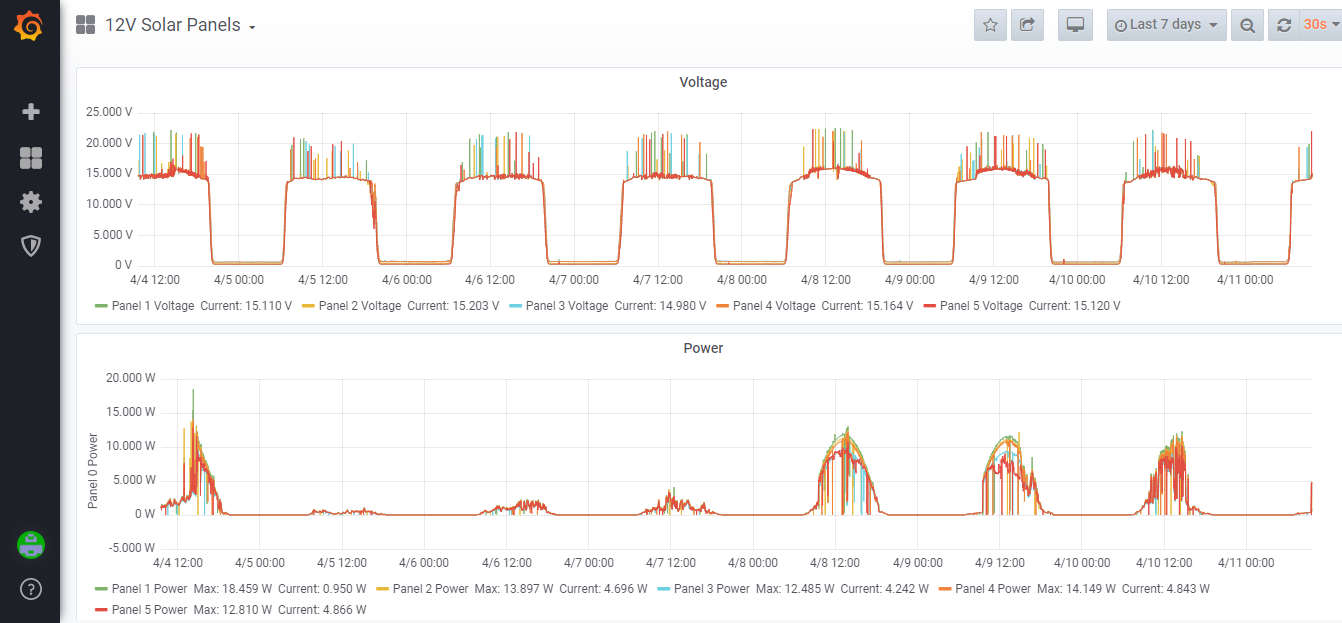This screenshot has width=1342, height=623.
Task: Refresh the dashboard with refresh icon
Action: point(1284,25)
